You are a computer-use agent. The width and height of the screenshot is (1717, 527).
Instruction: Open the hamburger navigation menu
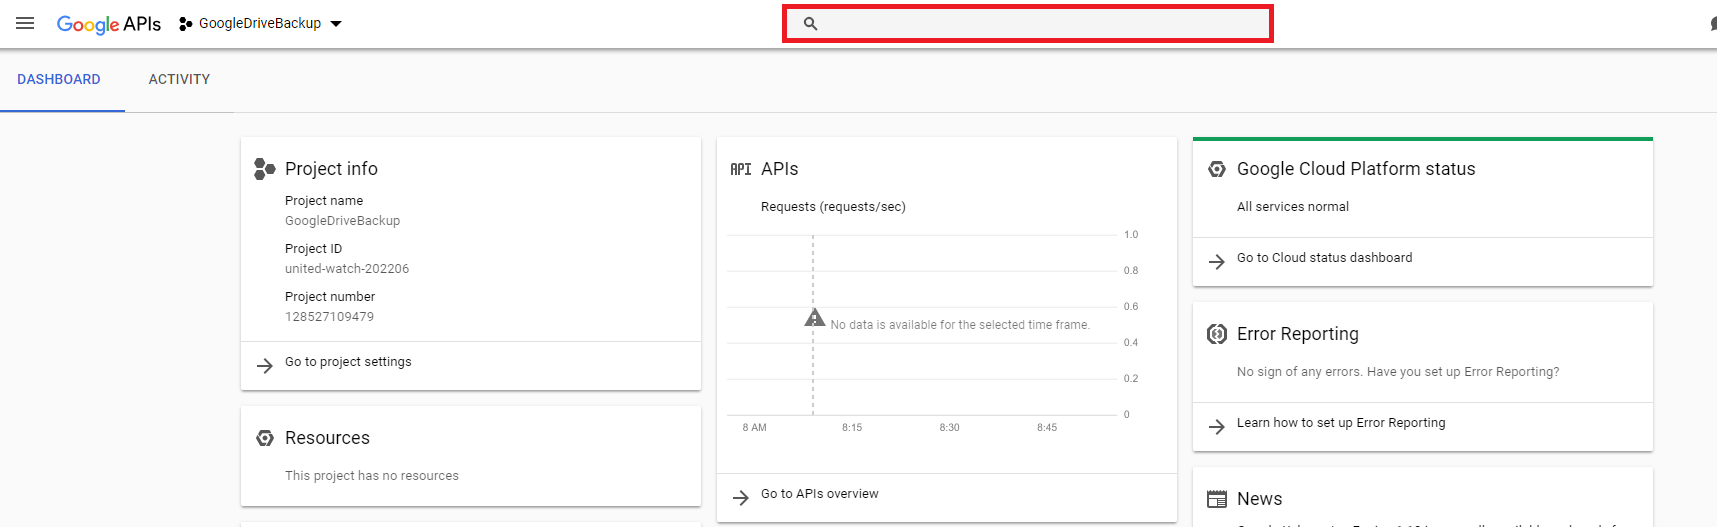coord(25,23)
